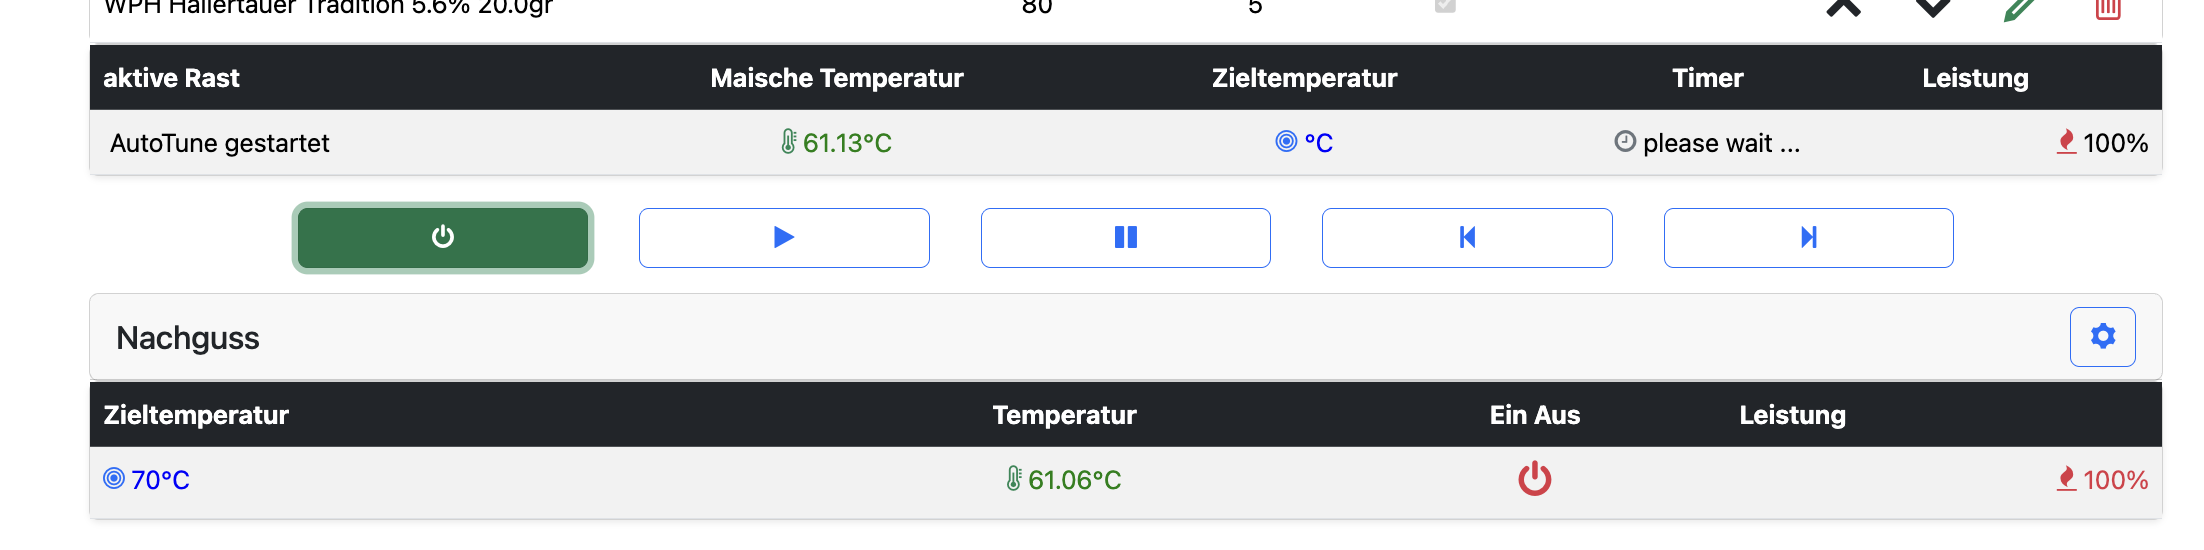Open Nachguss settings with the gear icon
The image size is (2204, 550).
pyautogui.click(x=2102, y=337)
